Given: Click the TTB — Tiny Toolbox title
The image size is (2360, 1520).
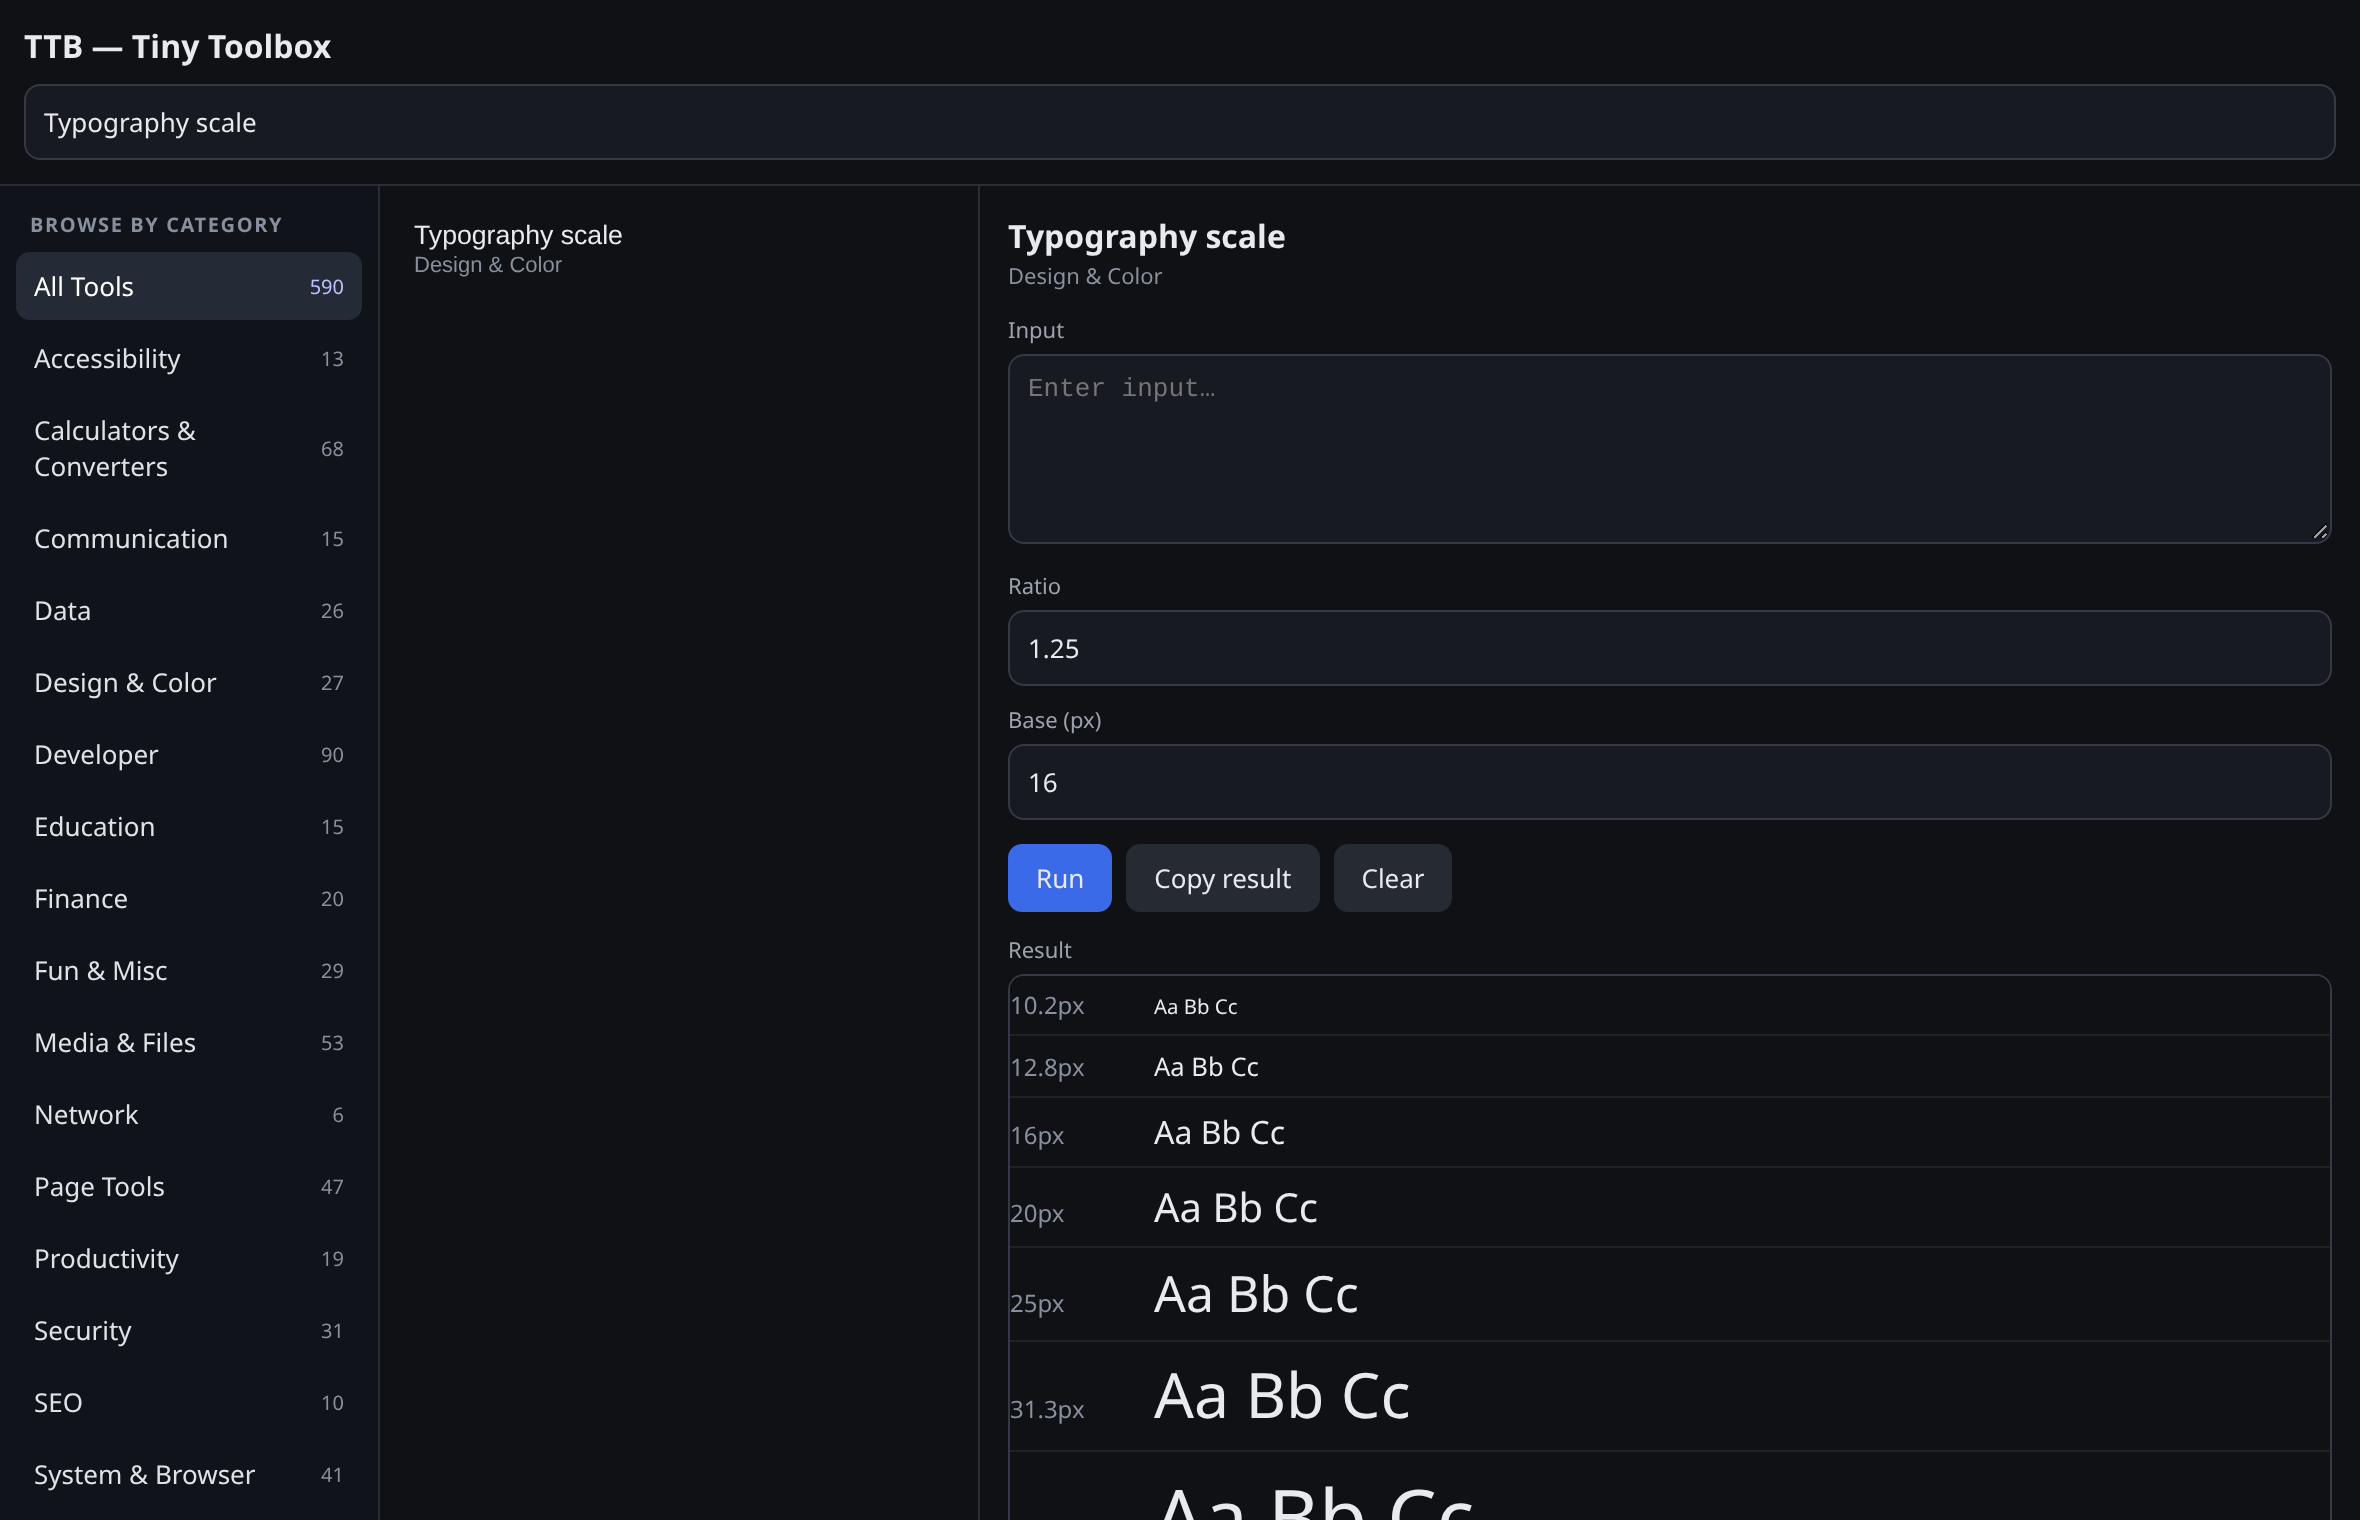Looking at the screenshot, I should click(177, 46).
